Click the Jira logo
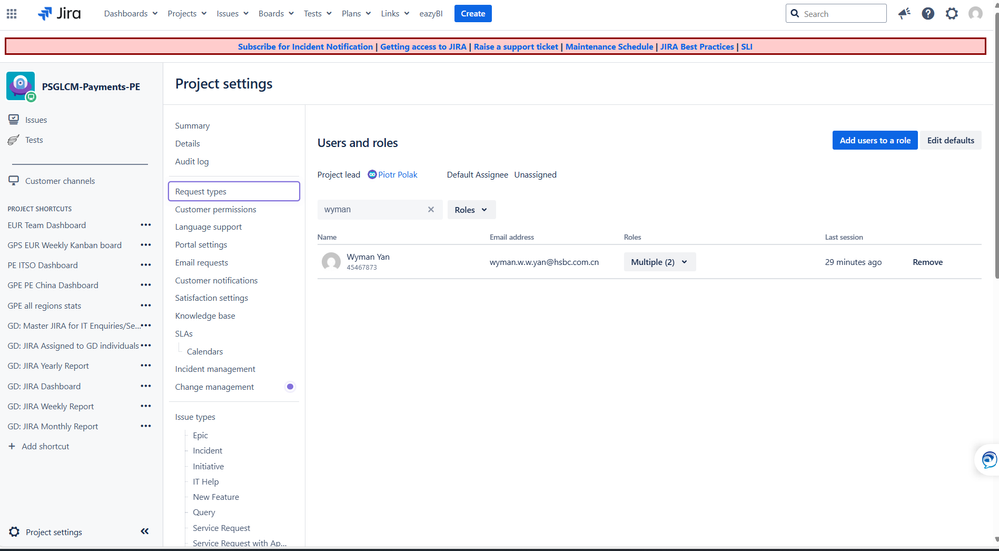This screenshot has height=551, width=999. [x=59, y=13]
